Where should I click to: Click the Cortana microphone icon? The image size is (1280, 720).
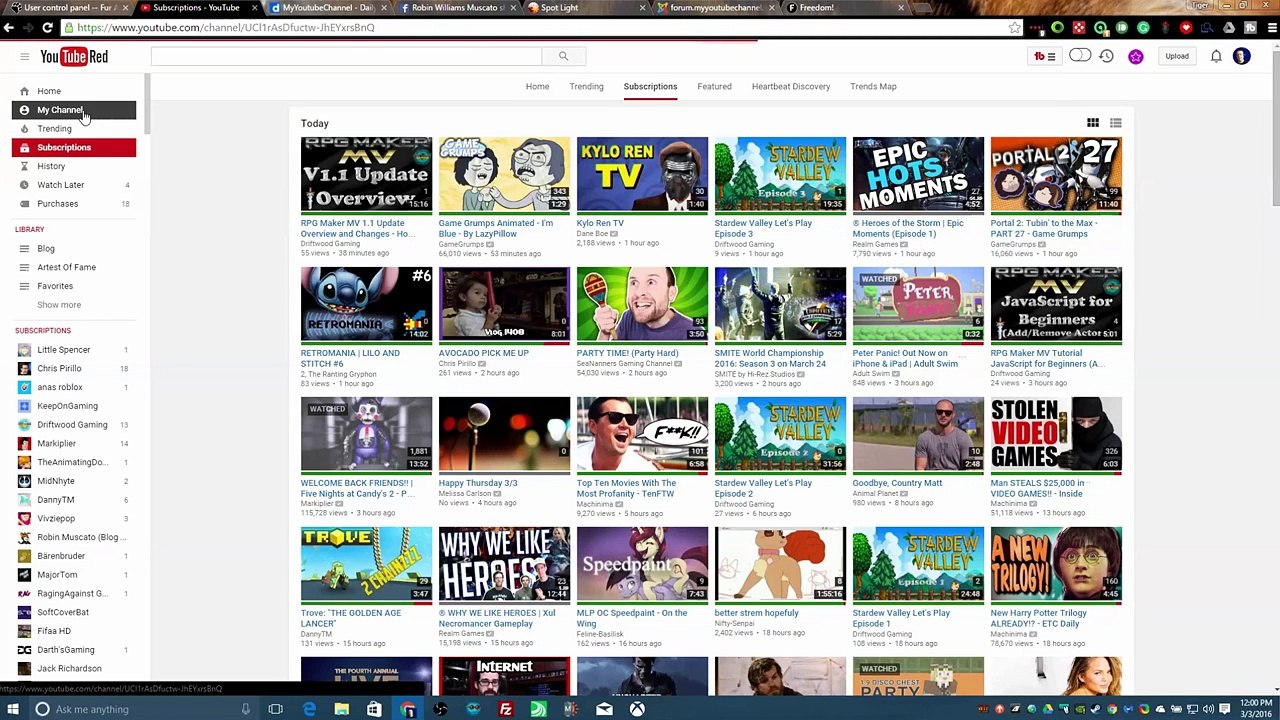click(x=245, y=709)
